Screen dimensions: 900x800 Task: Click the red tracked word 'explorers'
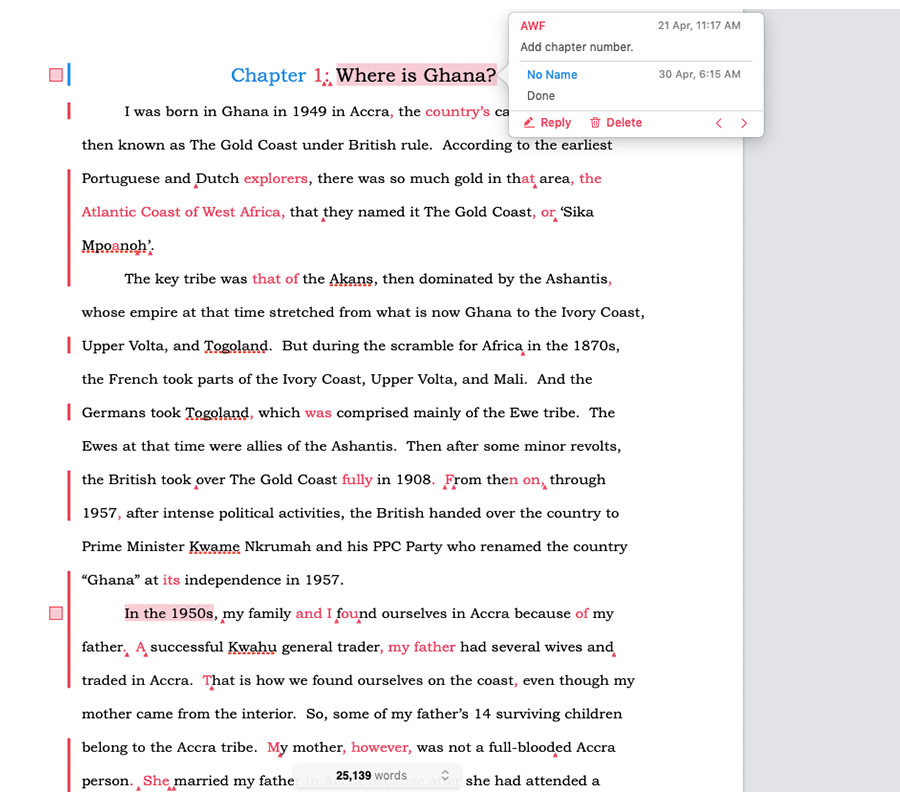click(x=276, y=179)
